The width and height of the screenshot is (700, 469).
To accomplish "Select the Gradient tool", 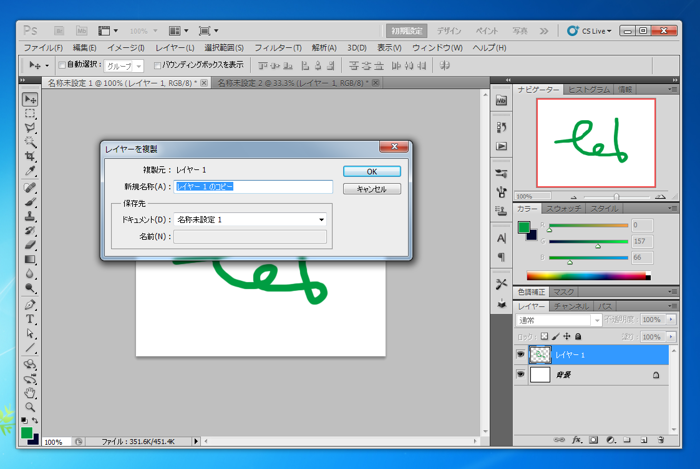I will (30, 259).
